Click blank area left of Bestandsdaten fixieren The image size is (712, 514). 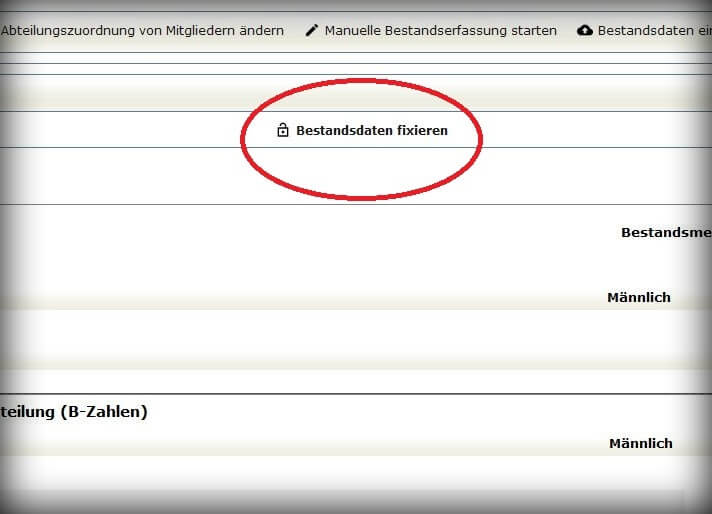pos(120,130)
